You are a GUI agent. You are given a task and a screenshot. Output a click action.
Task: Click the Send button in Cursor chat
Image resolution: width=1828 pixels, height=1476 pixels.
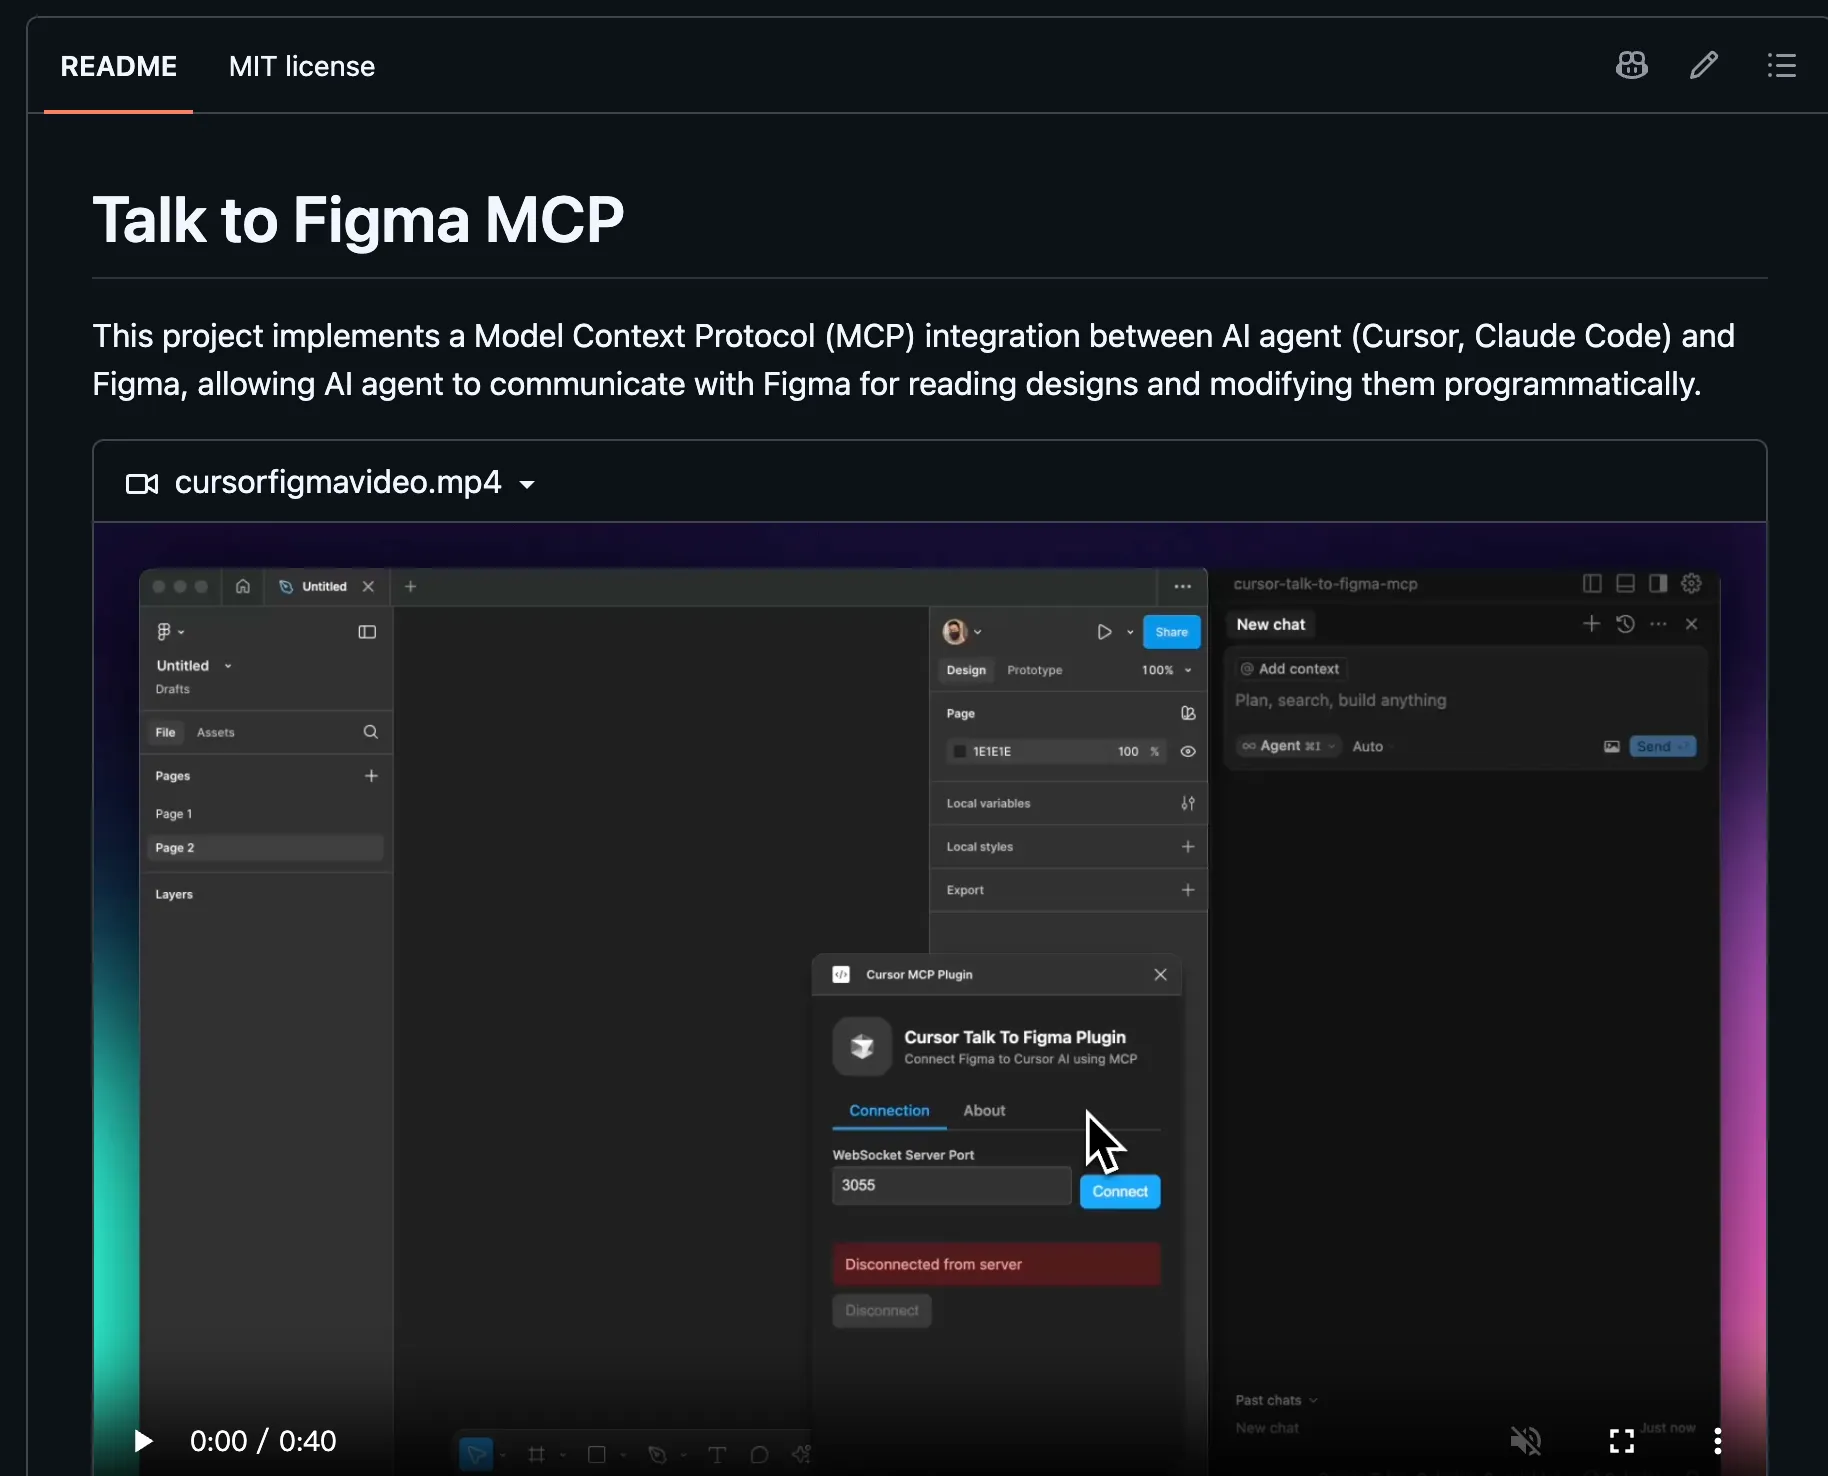pos(1663,747)
